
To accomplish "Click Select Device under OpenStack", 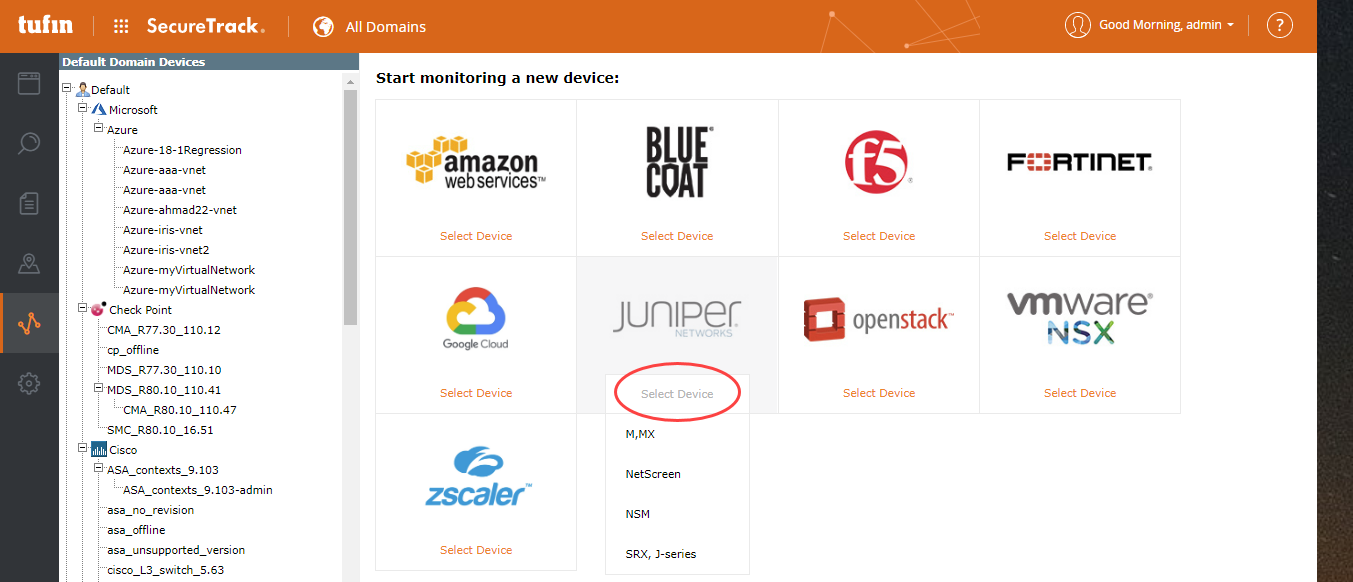I will coord(879,393).
